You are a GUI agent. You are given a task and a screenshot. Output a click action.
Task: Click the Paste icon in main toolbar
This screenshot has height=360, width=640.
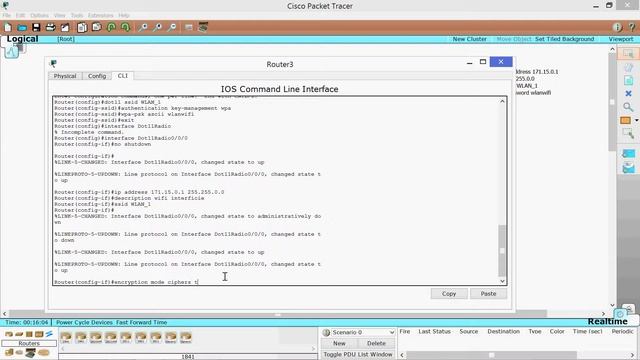97,27
